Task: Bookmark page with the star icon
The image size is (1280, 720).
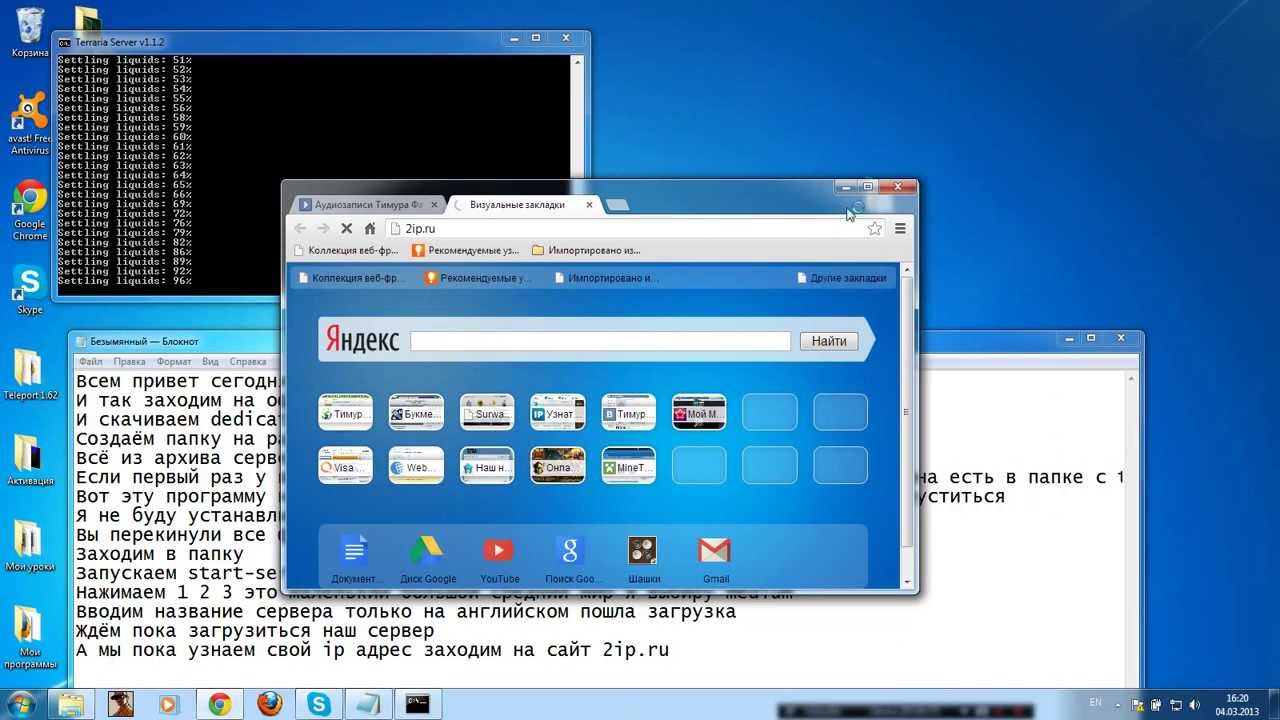Action: pyautogui.click(x=874, y=228)
